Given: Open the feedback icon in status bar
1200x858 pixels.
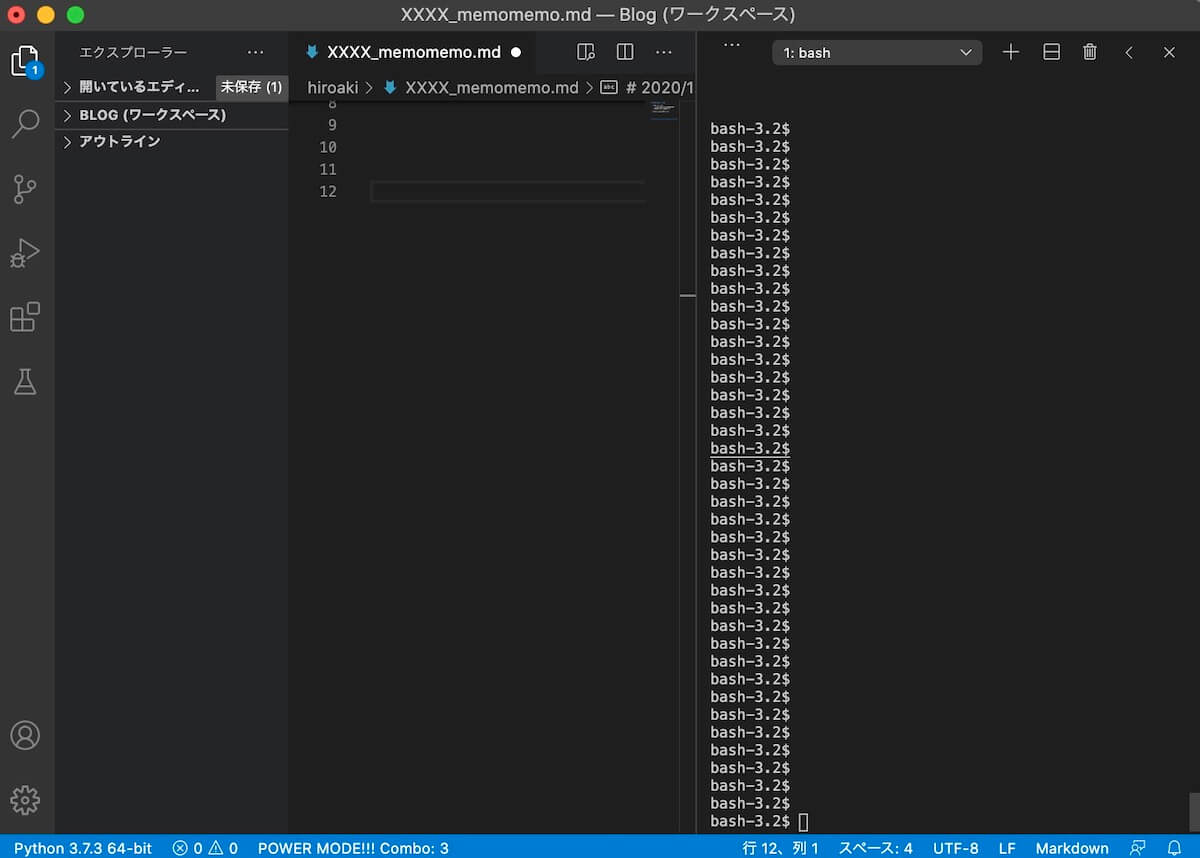Looking at the screenshot, I should pos(1137,848).
